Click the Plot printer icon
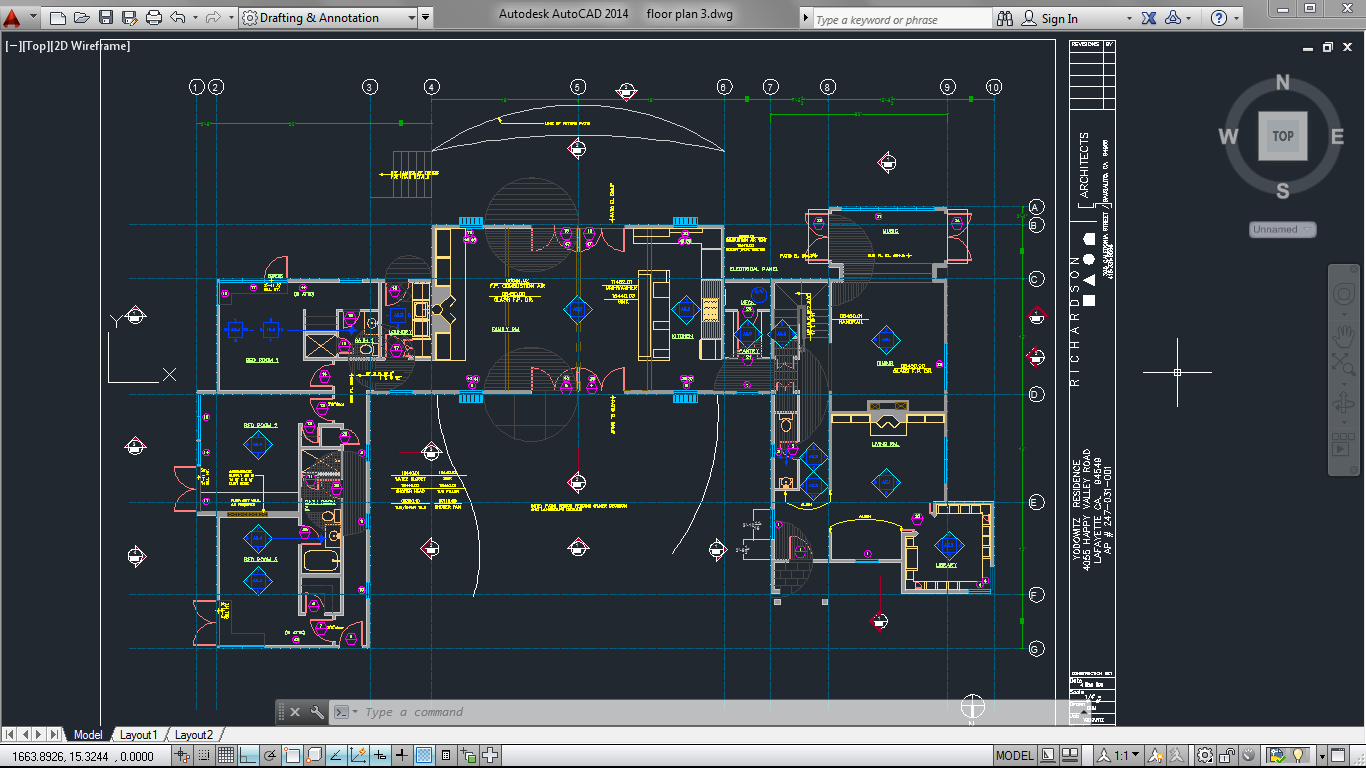1366x768 pixels. pos(153,18)
